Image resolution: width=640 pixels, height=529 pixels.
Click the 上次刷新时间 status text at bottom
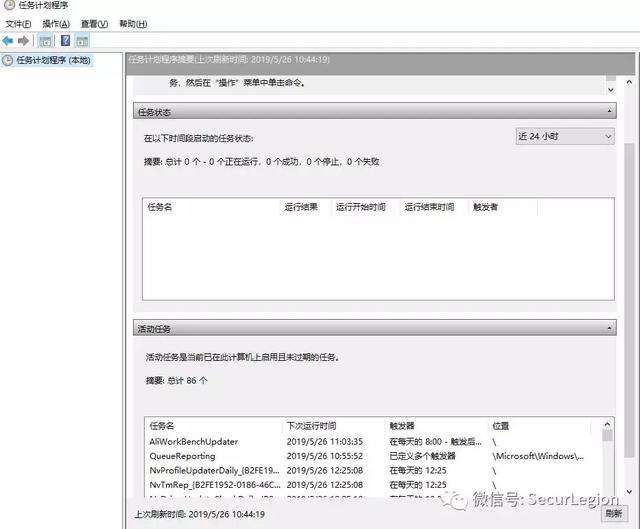click(200, 514)
